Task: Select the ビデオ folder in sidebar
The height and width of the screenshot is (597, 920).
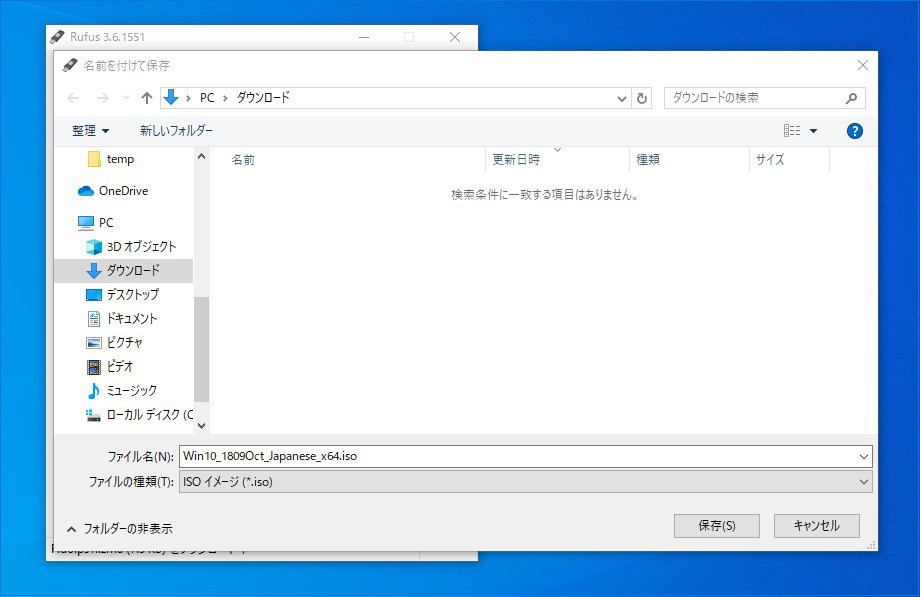Action: point(119,367)
